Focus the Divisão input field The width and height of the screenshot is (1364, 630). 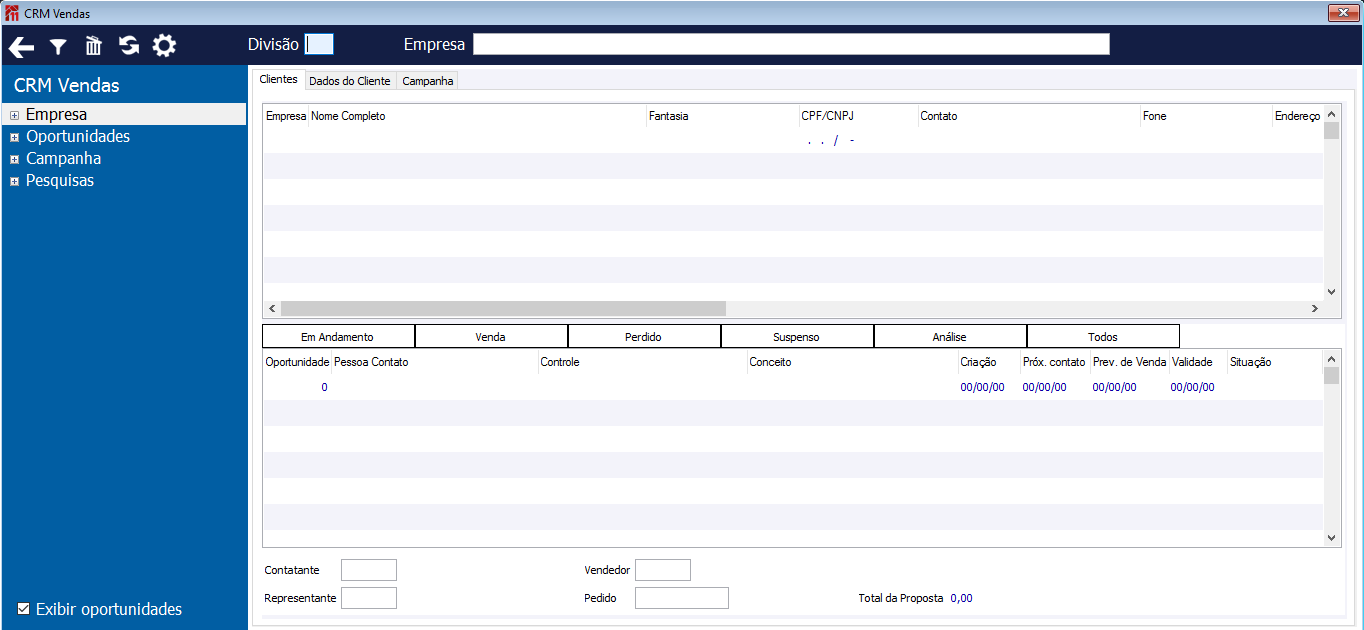pyautogui.click(x=319, y=44)
